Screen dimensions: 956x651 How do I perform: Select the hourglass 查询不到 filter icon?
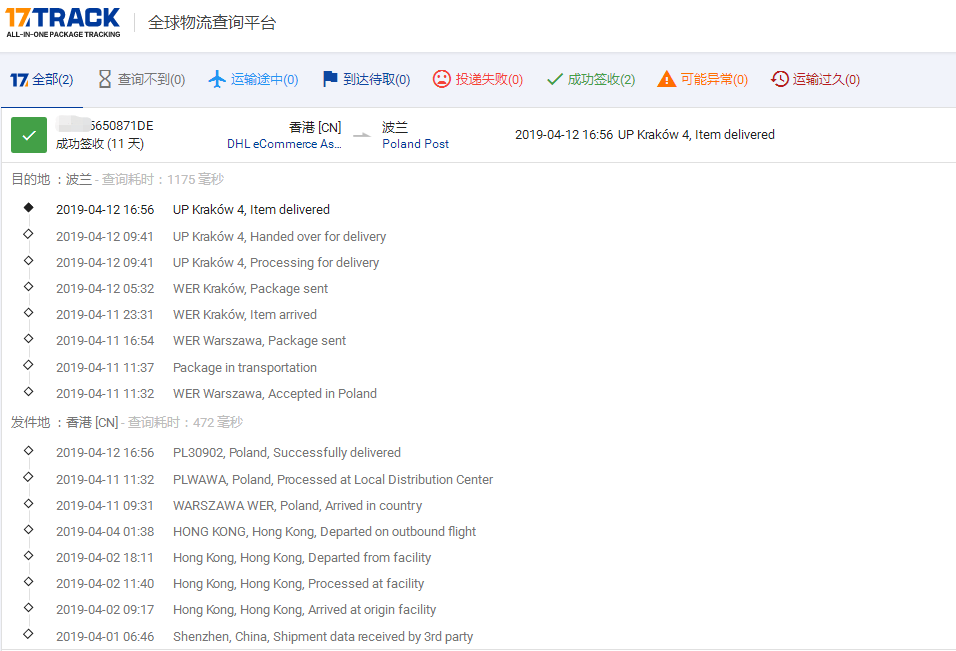104,78
